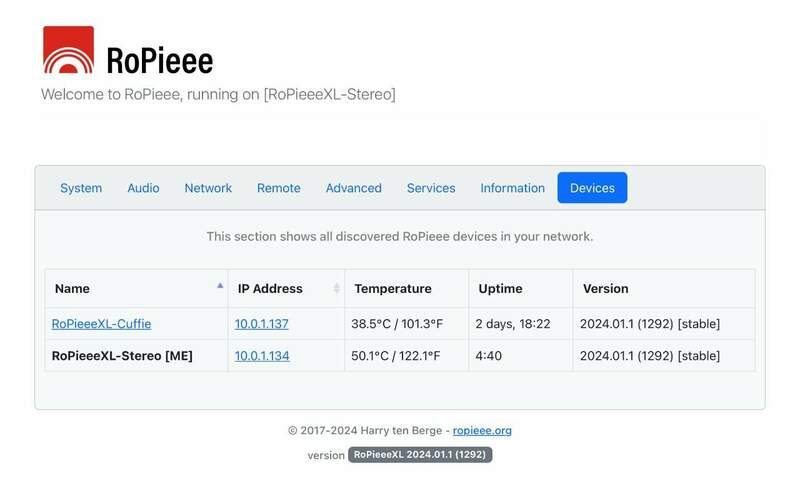Screen dimensions: 800x499
Task: Click the RoPieeeXL 2024.01.1 version badge
Action: coord(420,455)
